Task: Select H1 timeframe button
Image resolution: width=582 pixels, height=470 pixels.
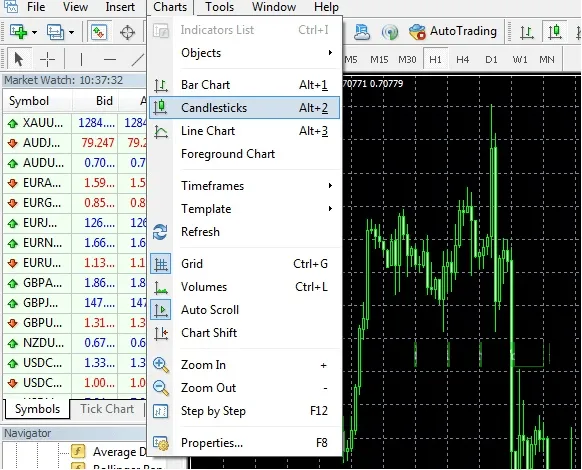Action: [435, 59]
